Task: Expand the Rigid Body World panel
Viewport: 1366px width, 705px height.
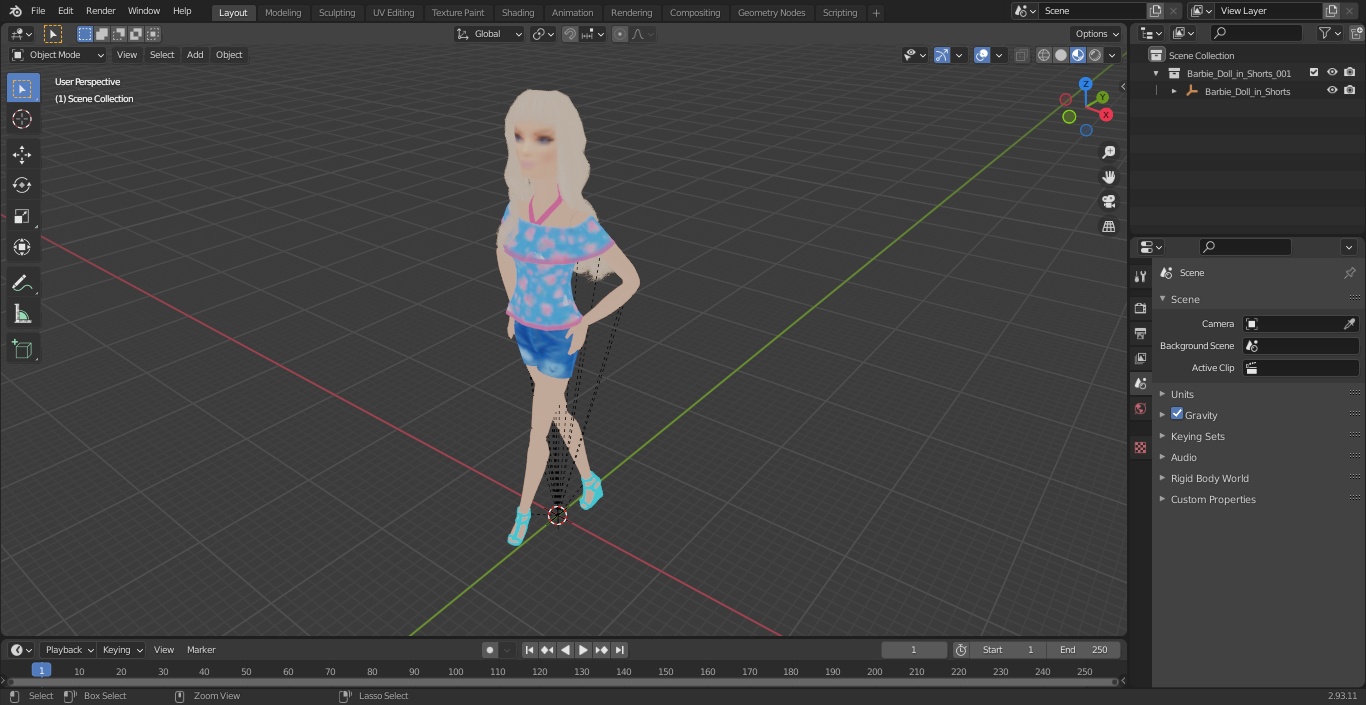Action: point(1209,478)
